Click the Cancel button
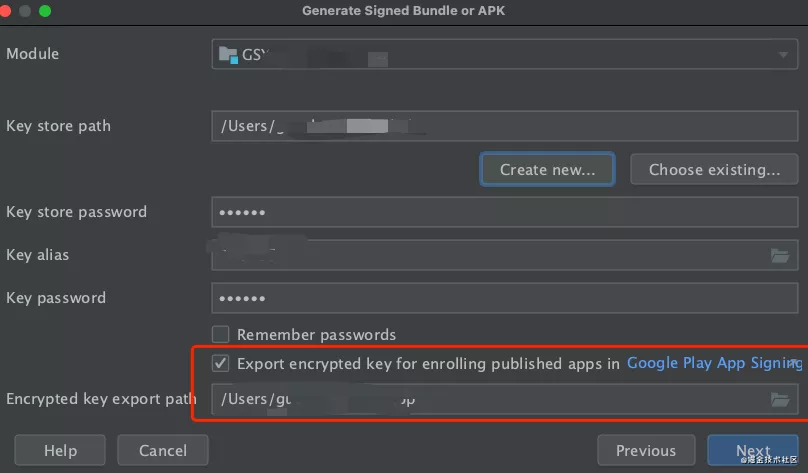The width and height of the screenshot is (808, 473). point(163,450)
